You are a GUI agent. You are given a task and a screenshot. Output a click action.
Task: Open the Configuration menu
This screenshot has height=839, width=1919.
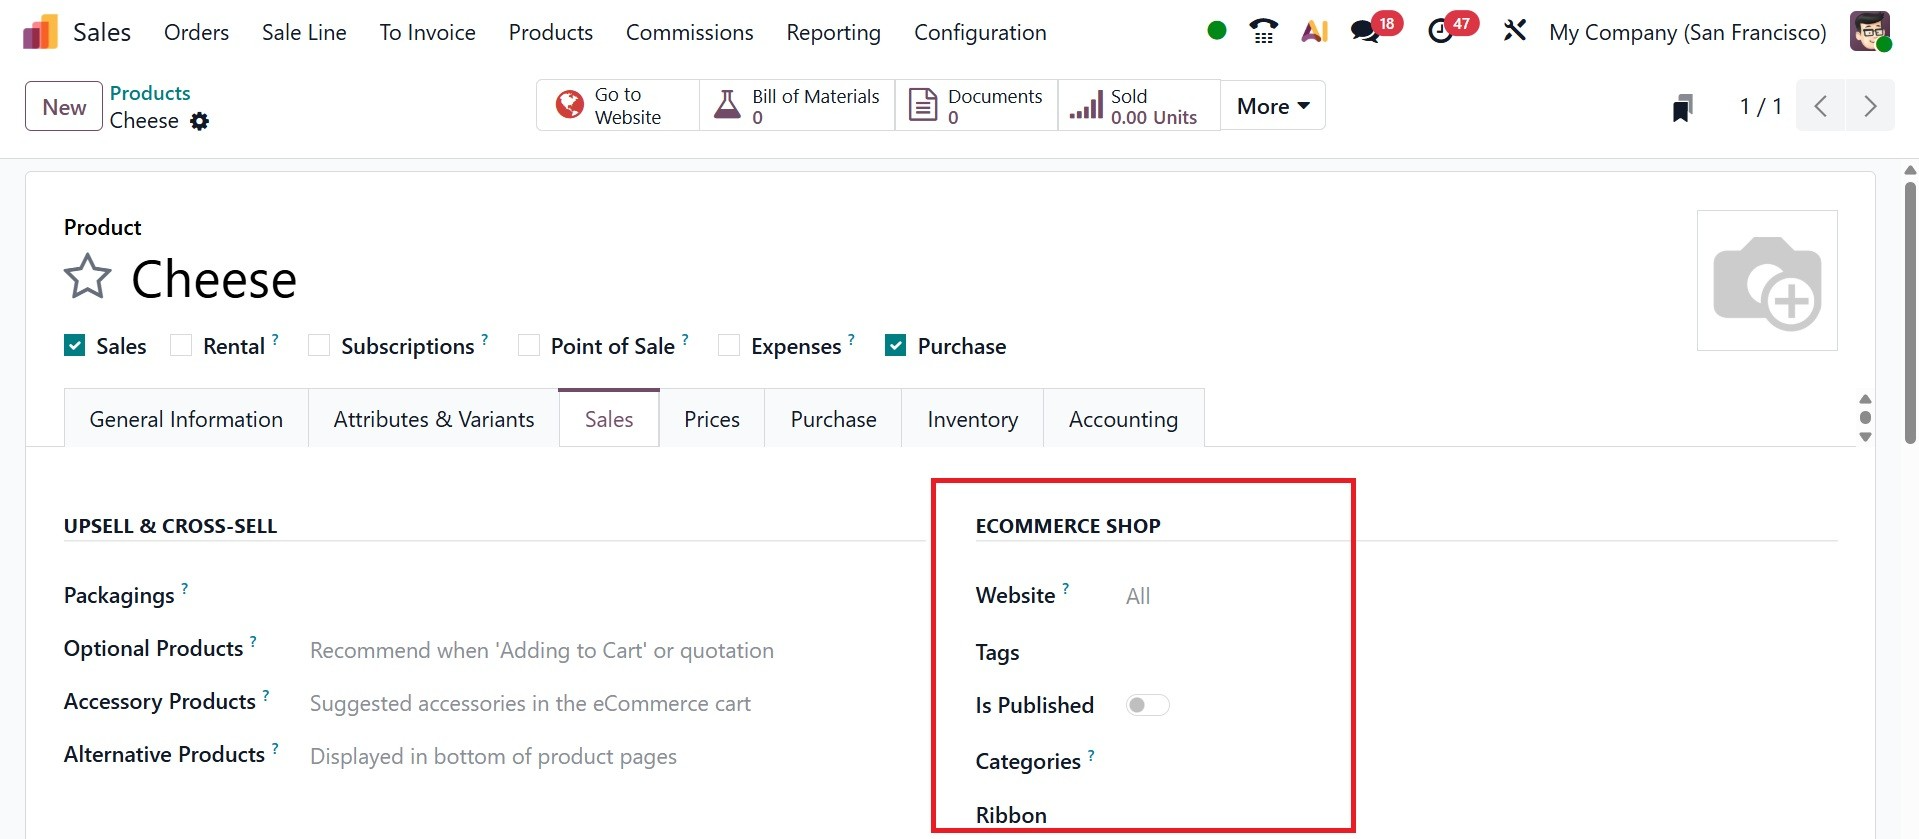tap(979, 32)
